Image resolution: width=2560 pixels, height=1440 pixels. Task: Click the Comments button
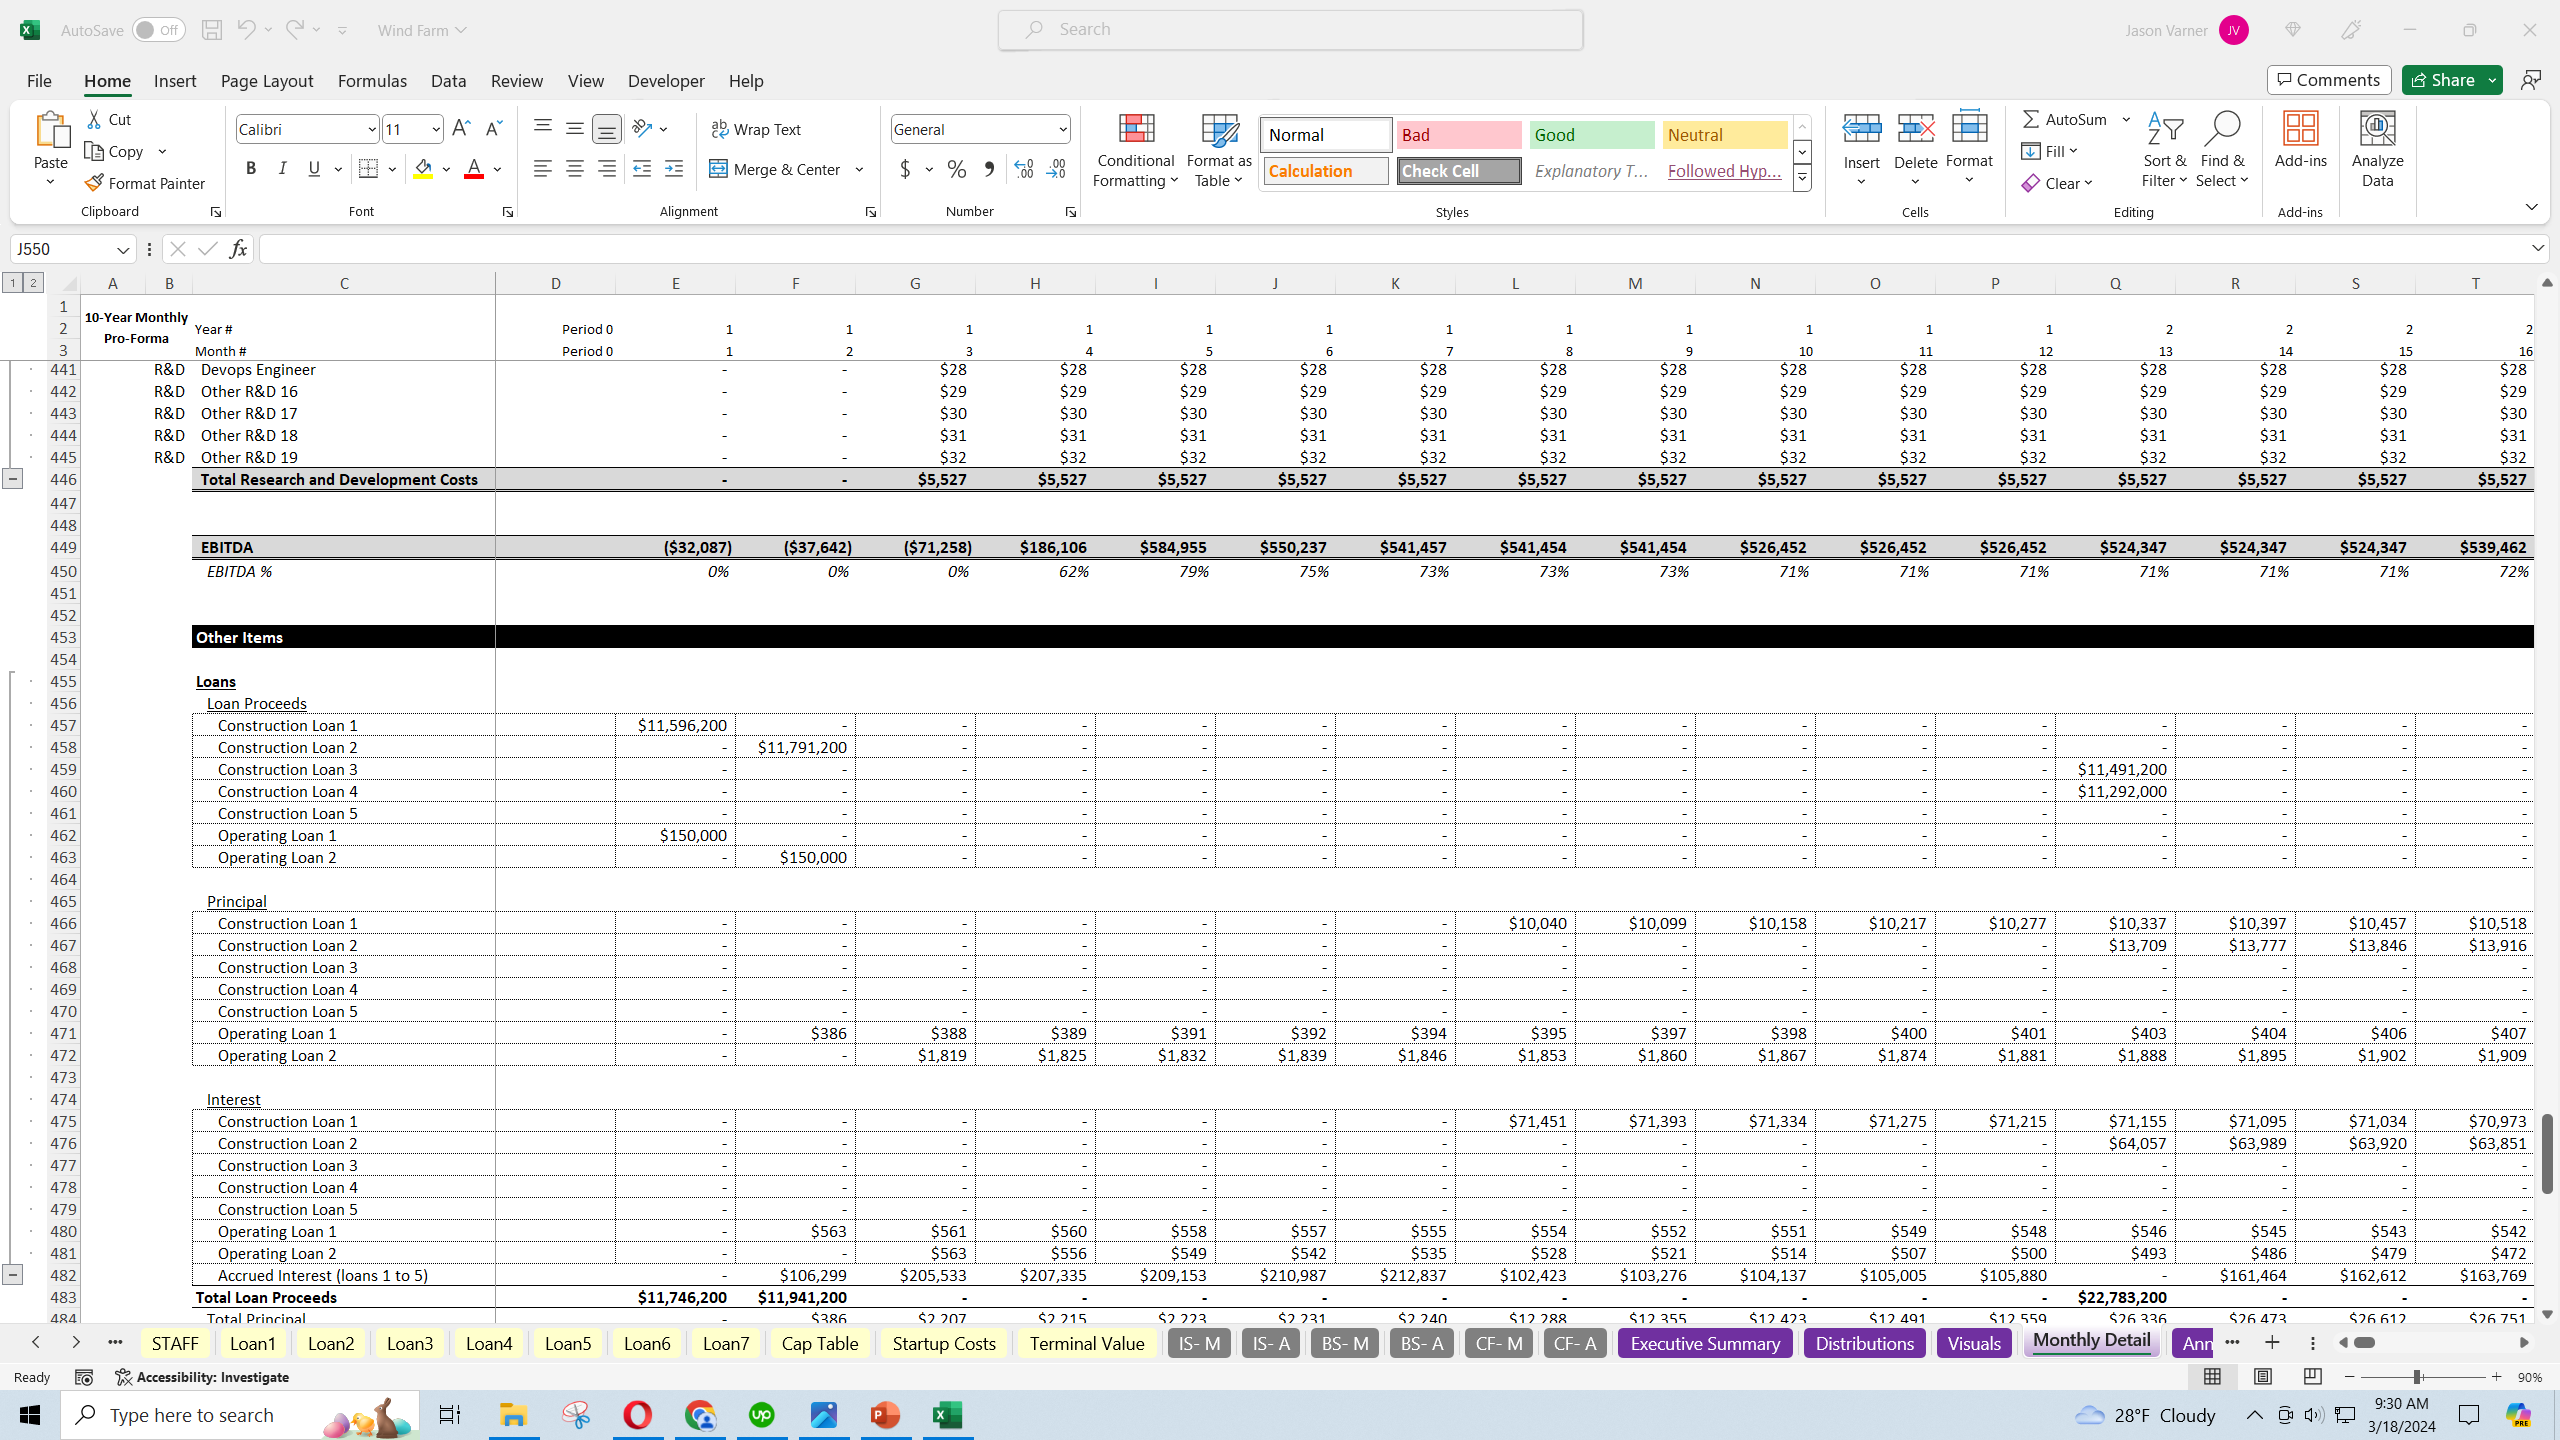(2329, 80)
